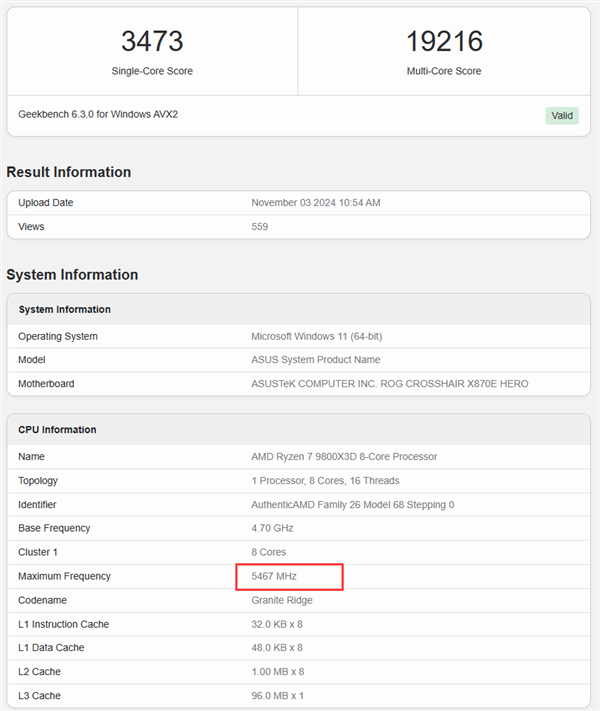Click the Granite Ridge codename value

(282, 601)
